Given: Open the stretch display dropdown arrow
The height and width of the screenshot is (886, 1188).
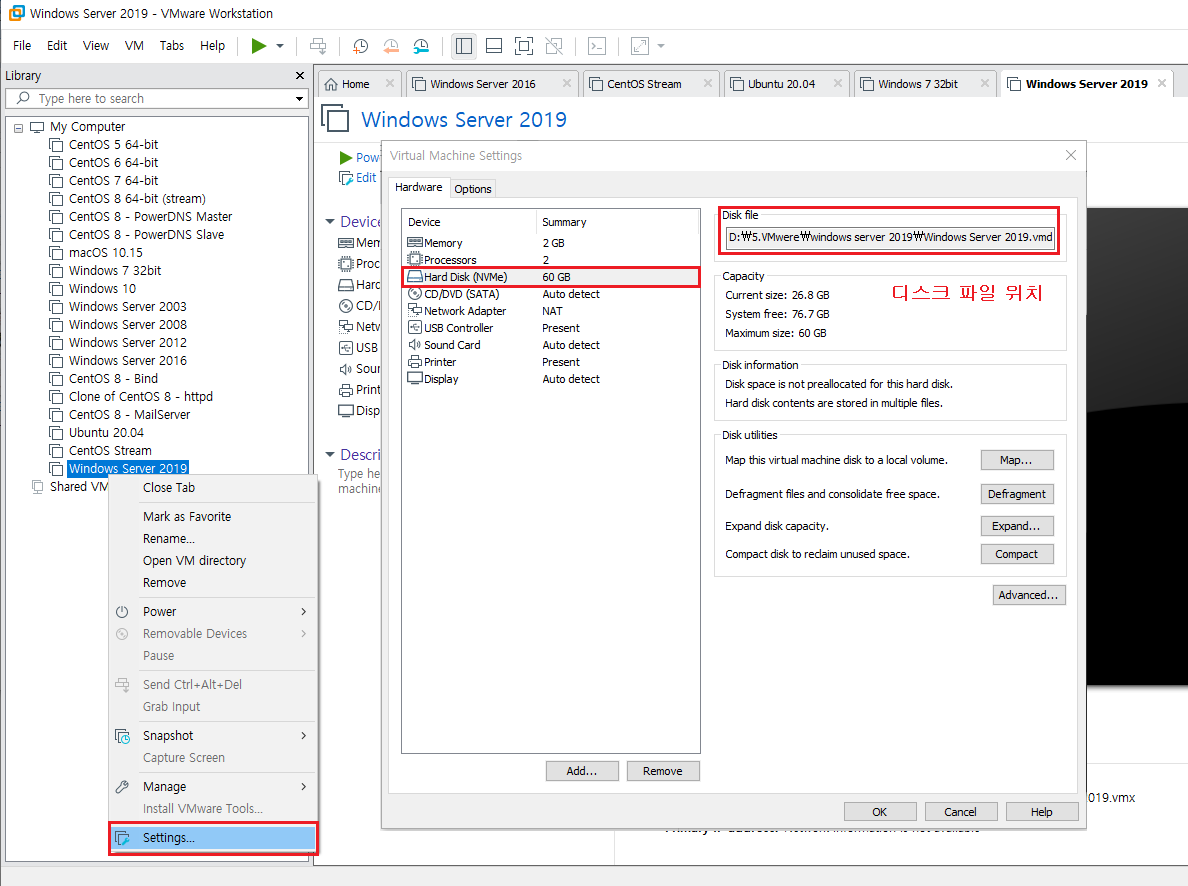Looking at the screenshot, I should [661, 46].
